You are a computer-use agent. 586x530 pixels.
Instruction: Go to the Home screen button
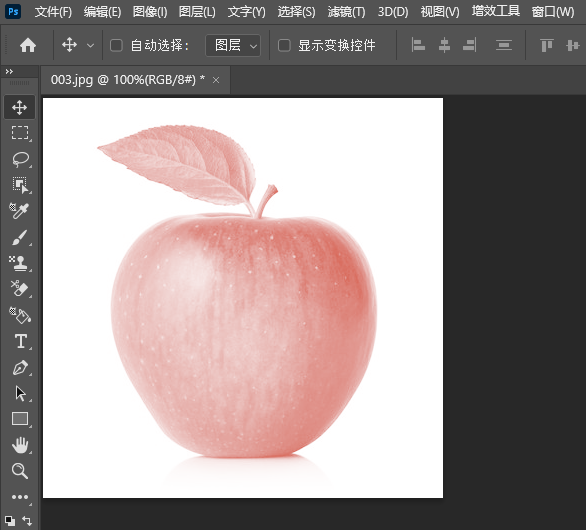tap(28, 46)
